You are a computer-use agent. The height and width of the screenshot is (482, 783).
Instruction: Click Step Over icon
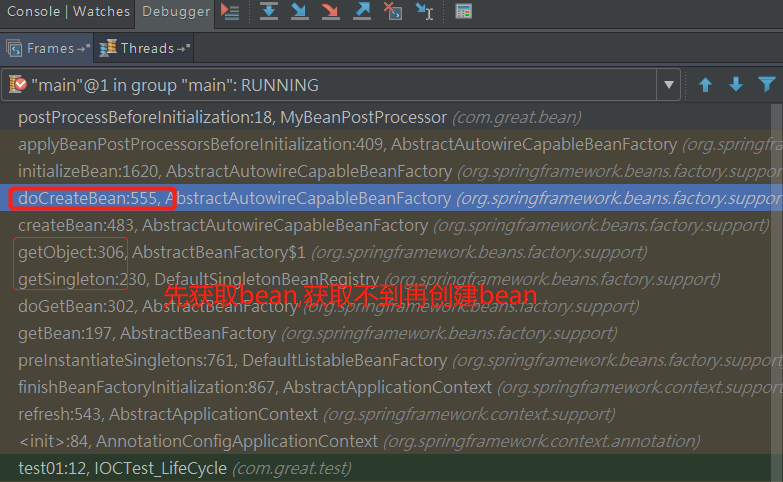[x=269, y=11]
